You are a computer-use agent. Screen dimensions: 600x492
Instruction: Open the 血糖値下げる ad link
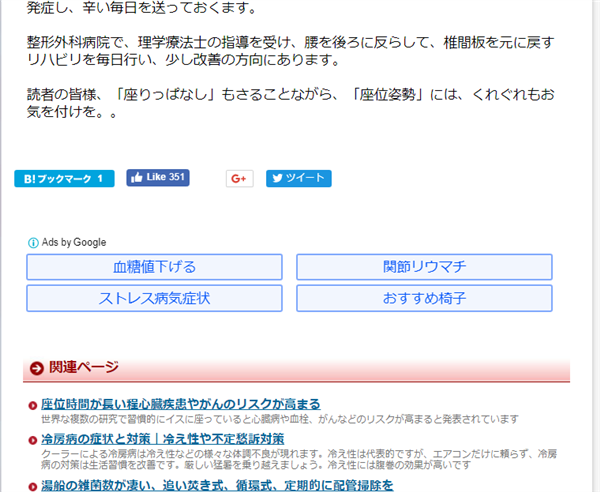click(x=155, y=267)
